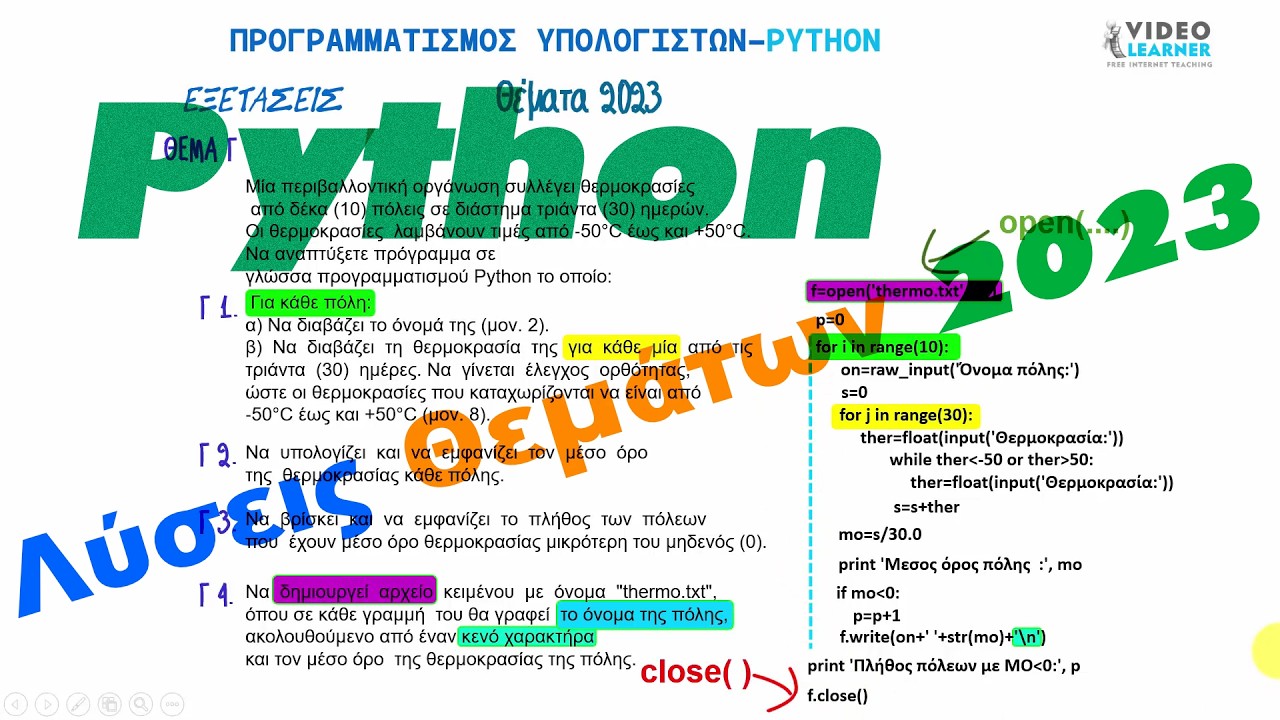Screen dimensions: 1280x720
Task: Click the line 'mo=s/30.0'
Action: pyautogui.click(x=880, y=535)
